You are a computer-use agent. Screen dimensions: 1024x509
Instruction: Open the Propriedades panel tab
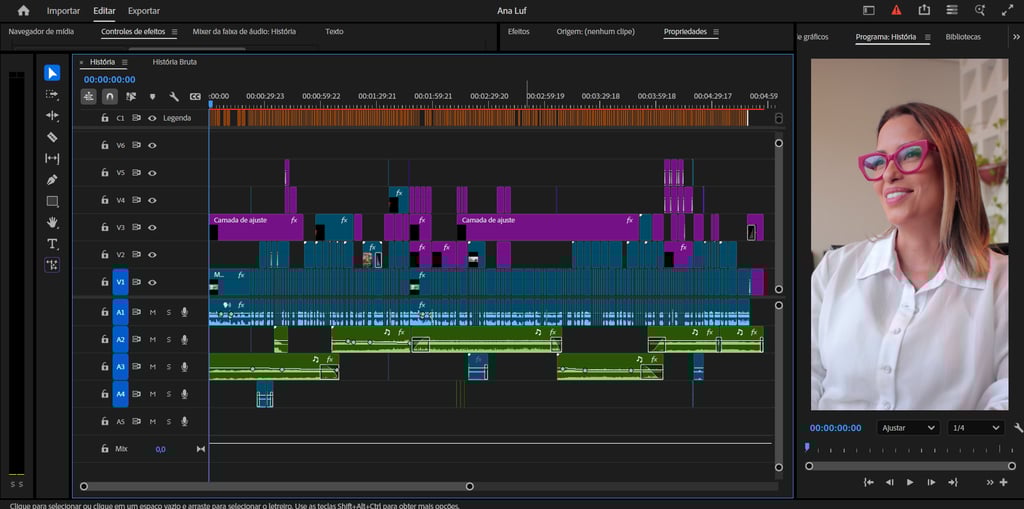tap(685, 32)
